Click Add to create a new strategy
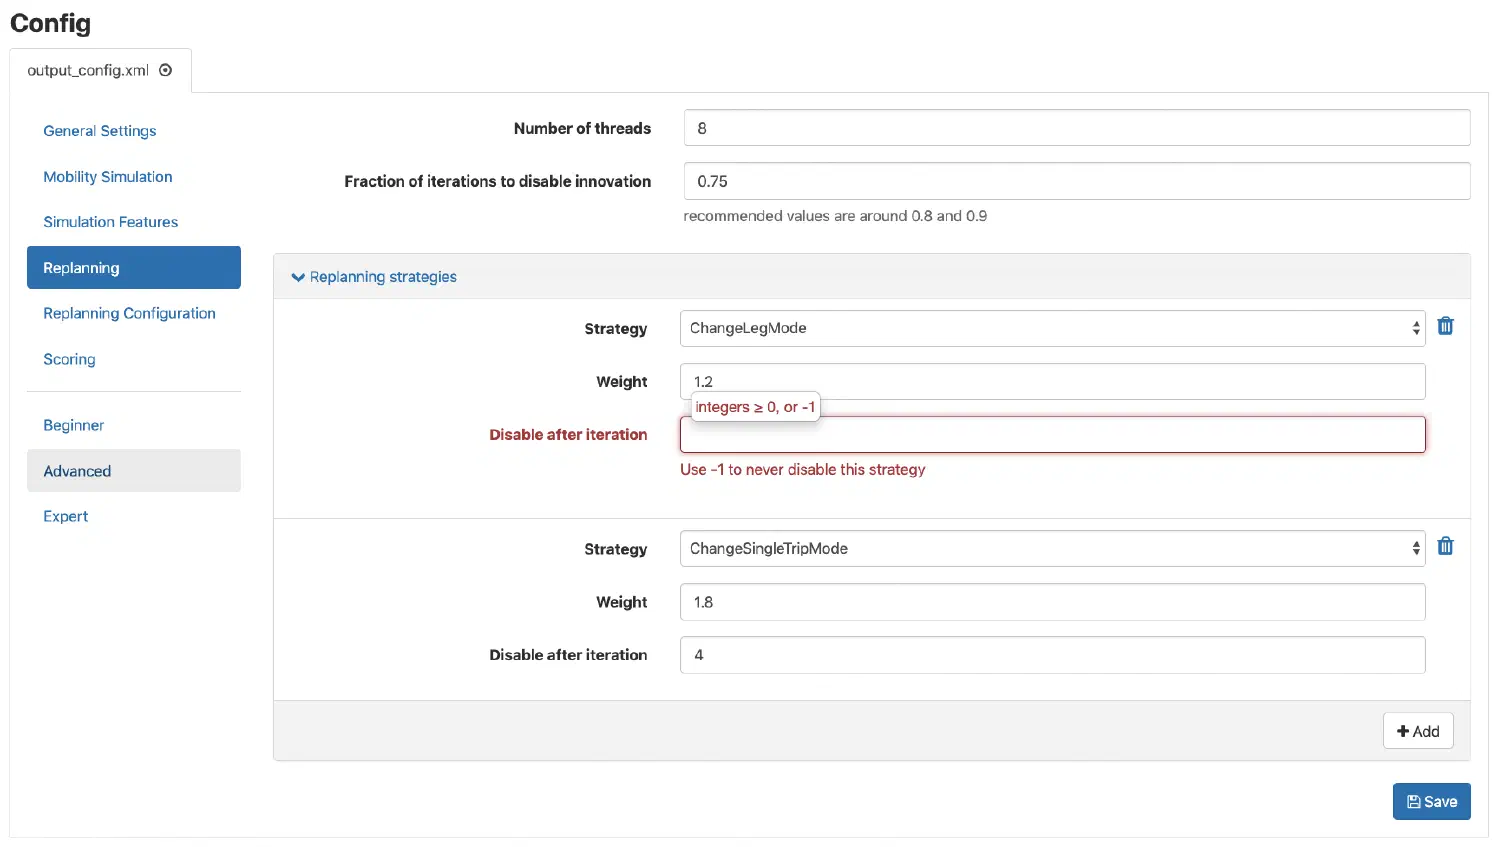1500x847 pixels. pyautogui.click(x=1418, y=731)
